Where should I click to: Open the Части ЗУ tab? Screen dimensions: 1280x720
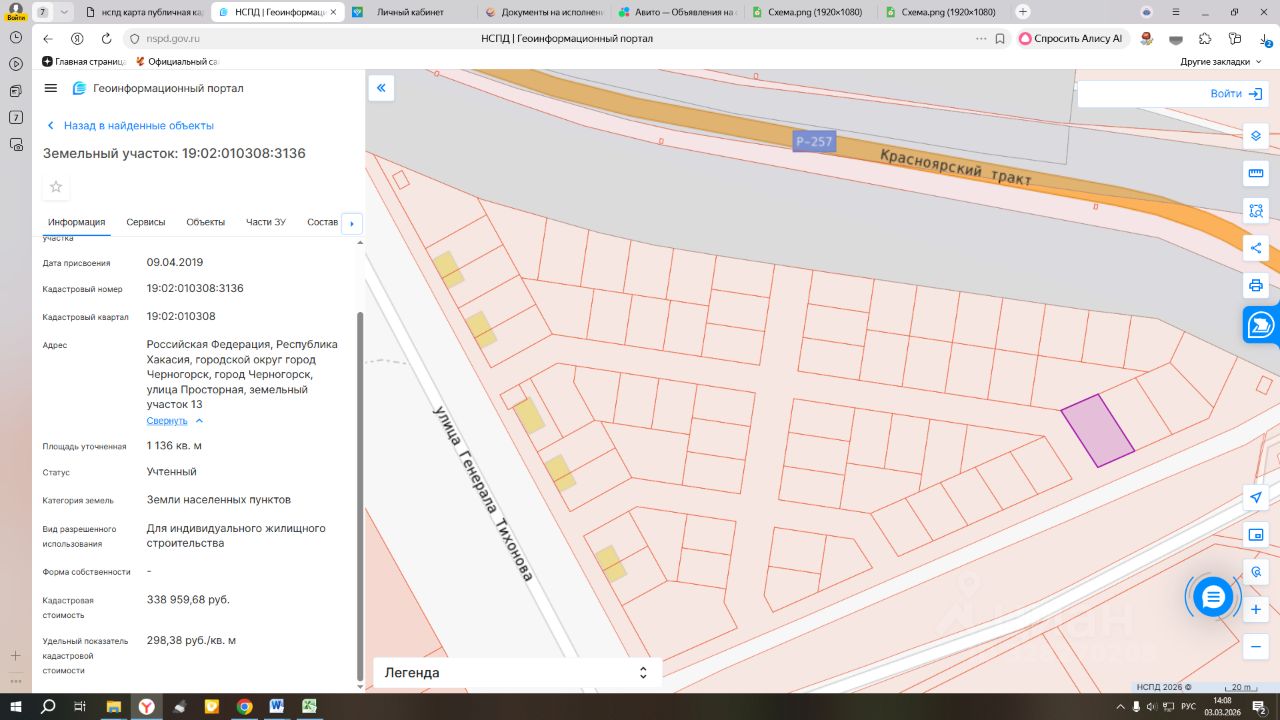click(x=266, y=222)
